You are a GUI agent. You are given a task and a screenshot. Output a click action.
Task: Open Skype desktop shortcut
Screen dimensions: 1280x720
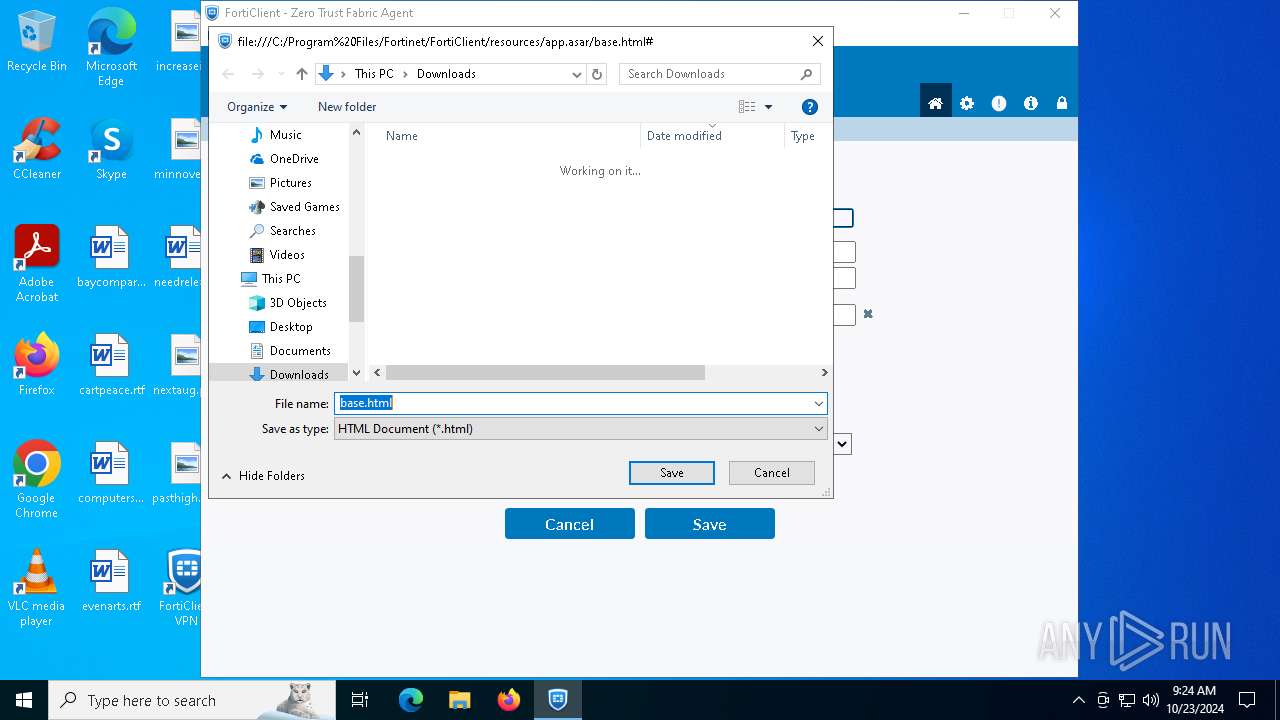click(x=111, y=149)
